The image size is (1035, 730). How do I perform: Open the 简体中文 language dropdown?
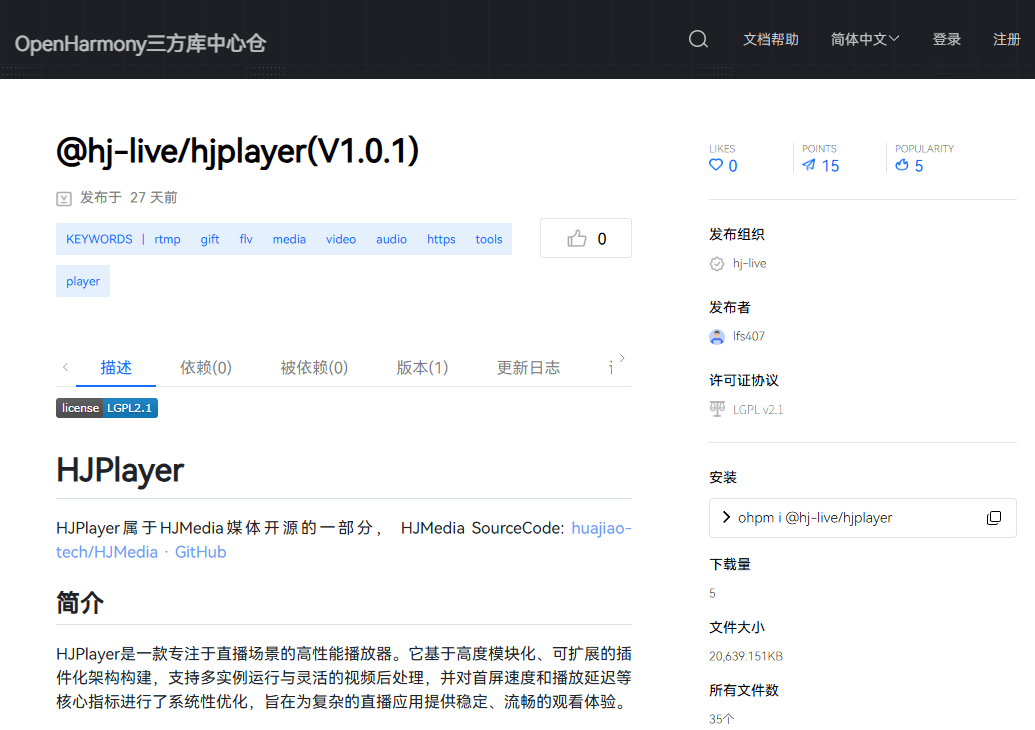[x=865, y=39]
